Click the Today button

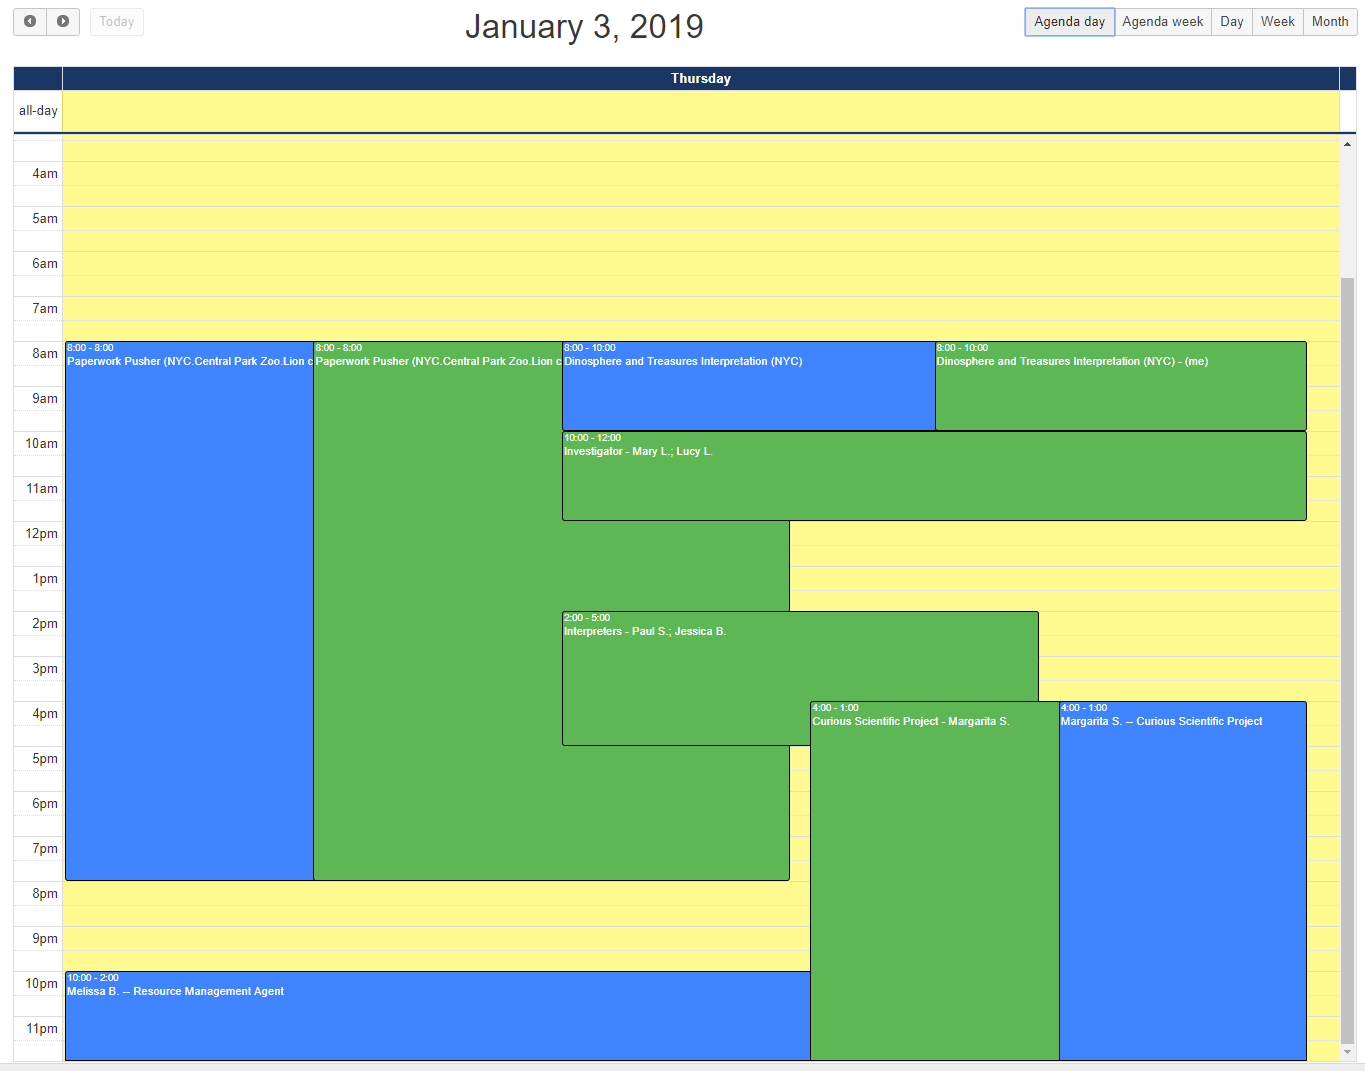click(x=117, y=21)
